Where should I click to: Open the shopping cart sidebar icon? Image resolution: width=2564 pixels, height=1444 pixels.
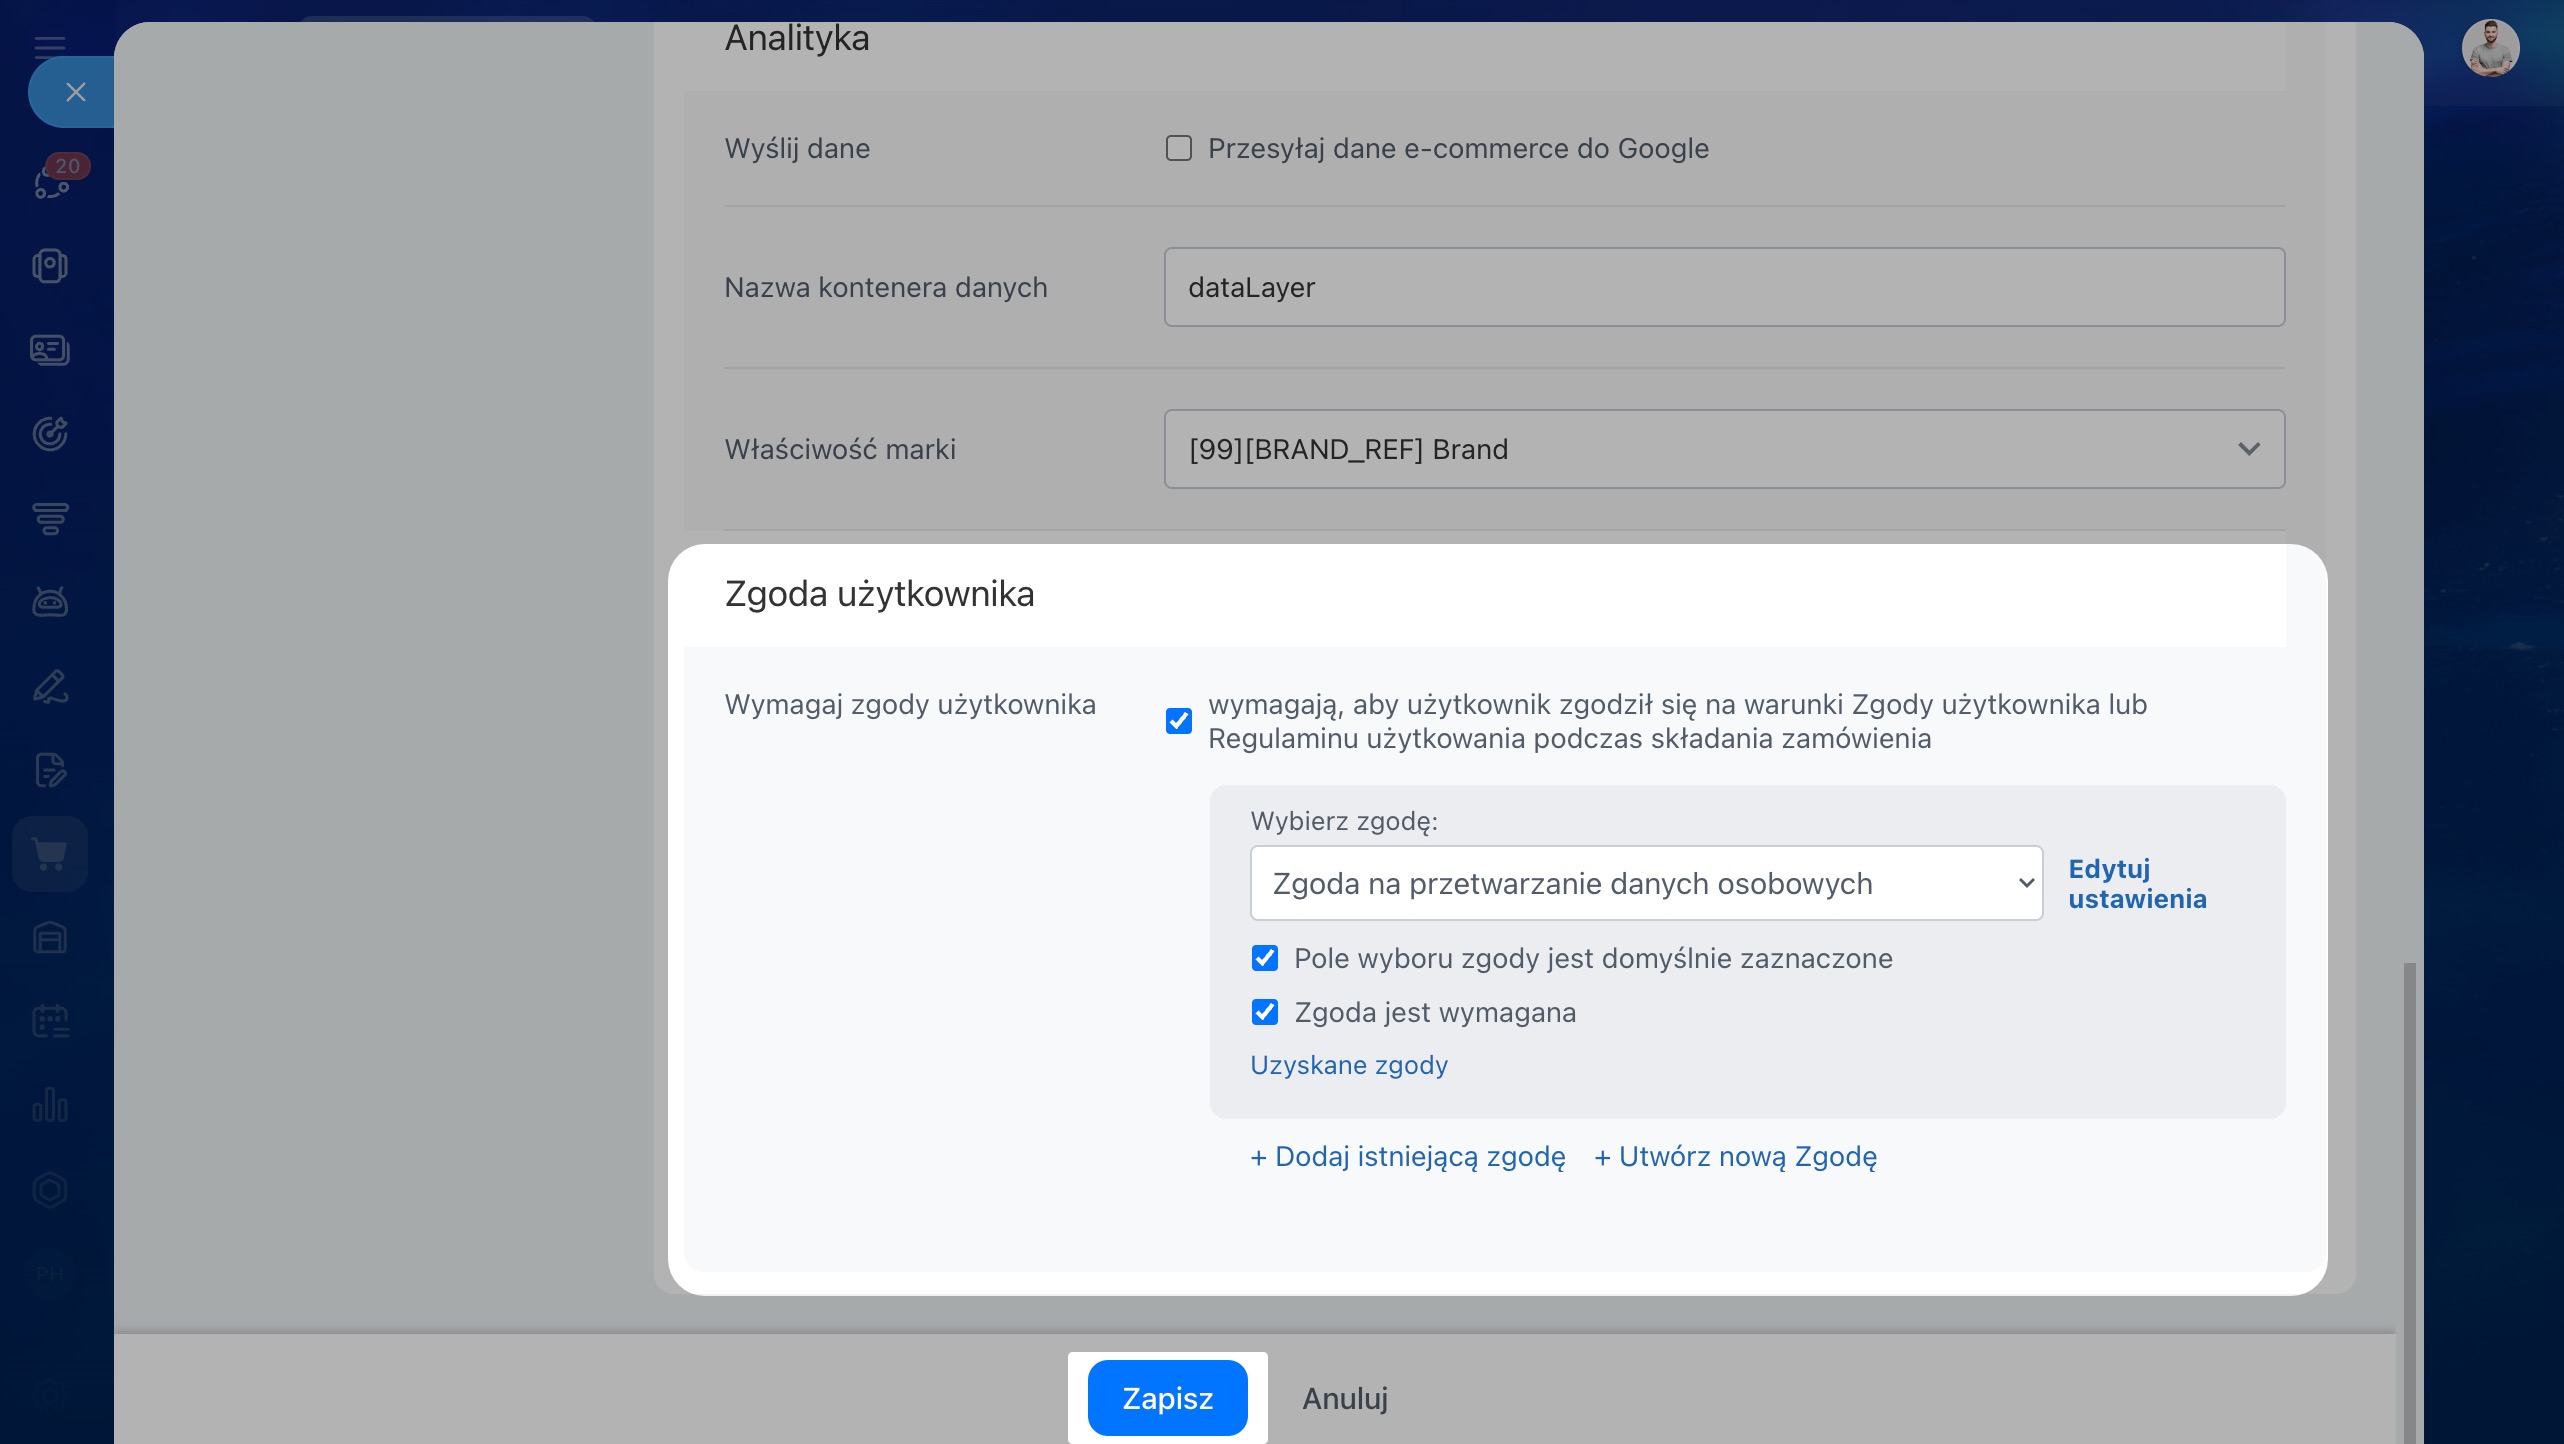point(50,854)
